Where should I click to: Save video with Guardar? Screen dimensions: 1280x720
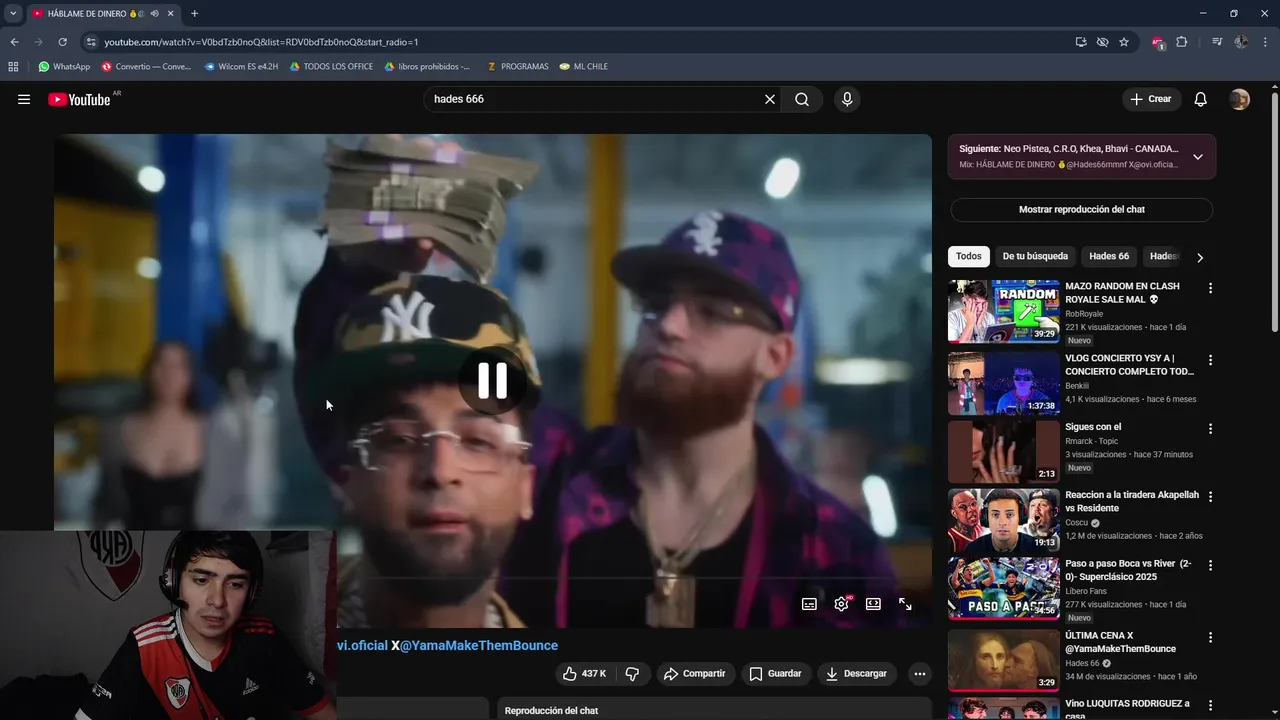776,674
